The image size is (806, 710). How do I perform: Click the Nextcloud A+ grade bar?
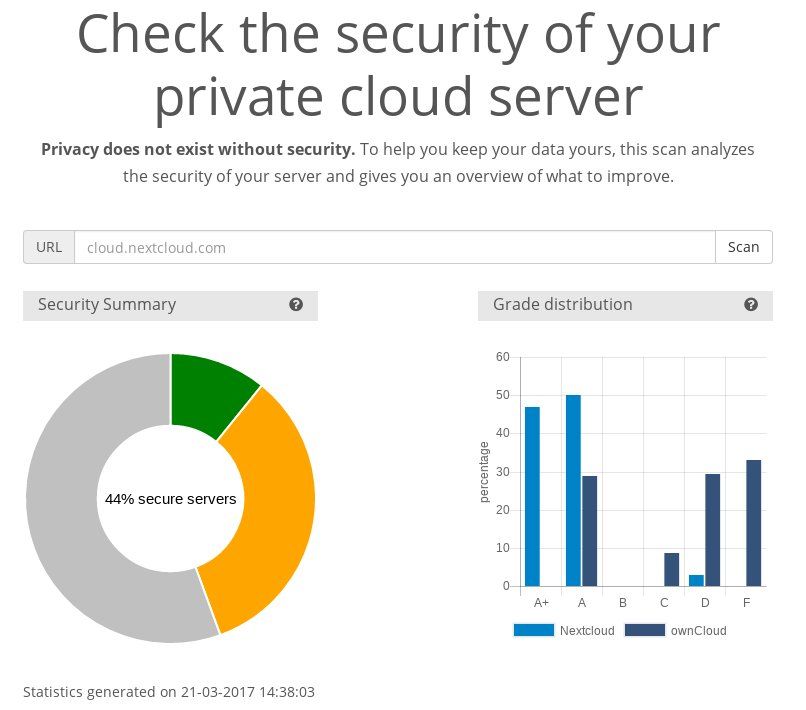(532, 497)
